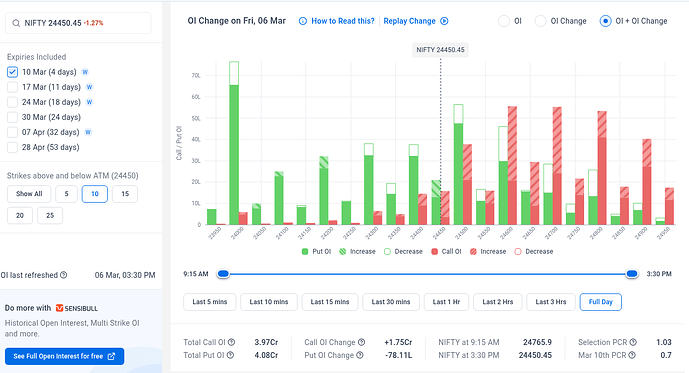
Task: Open the Replay Change link
Action: click(410, 21)
